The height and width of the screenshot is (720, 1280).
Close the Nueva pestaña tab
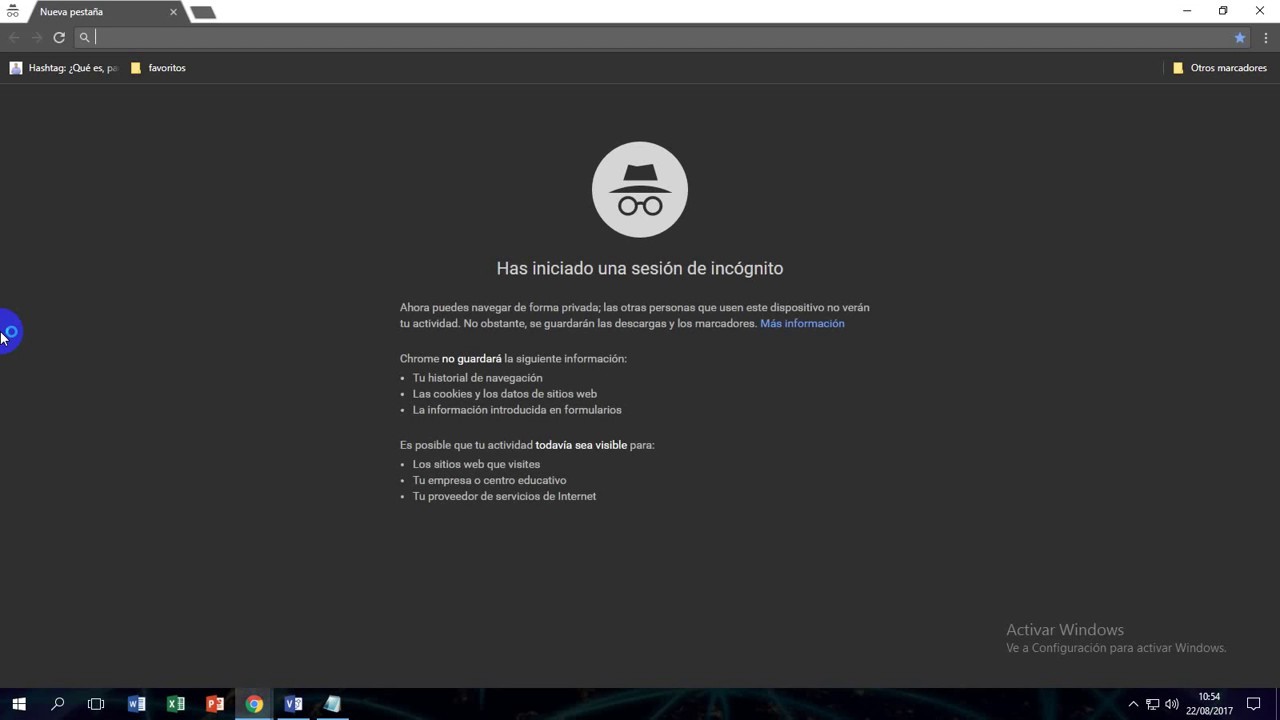coord(173,12)
